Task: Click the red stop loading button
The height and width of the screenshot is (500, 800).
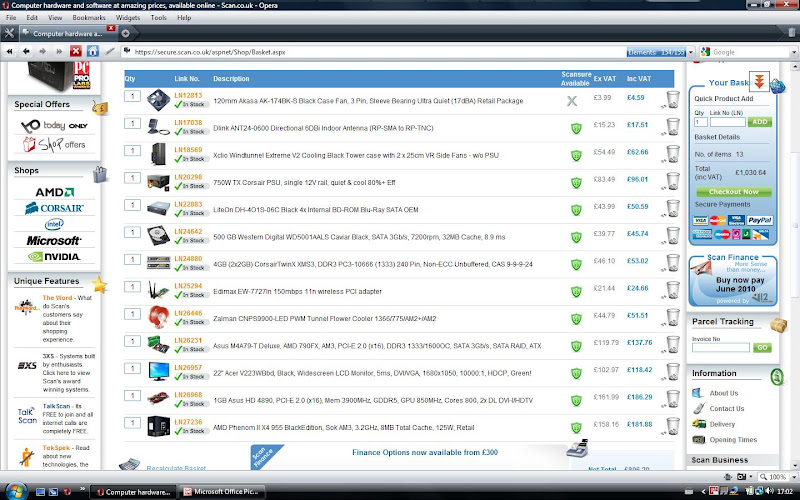Action: tap(76, 51)
